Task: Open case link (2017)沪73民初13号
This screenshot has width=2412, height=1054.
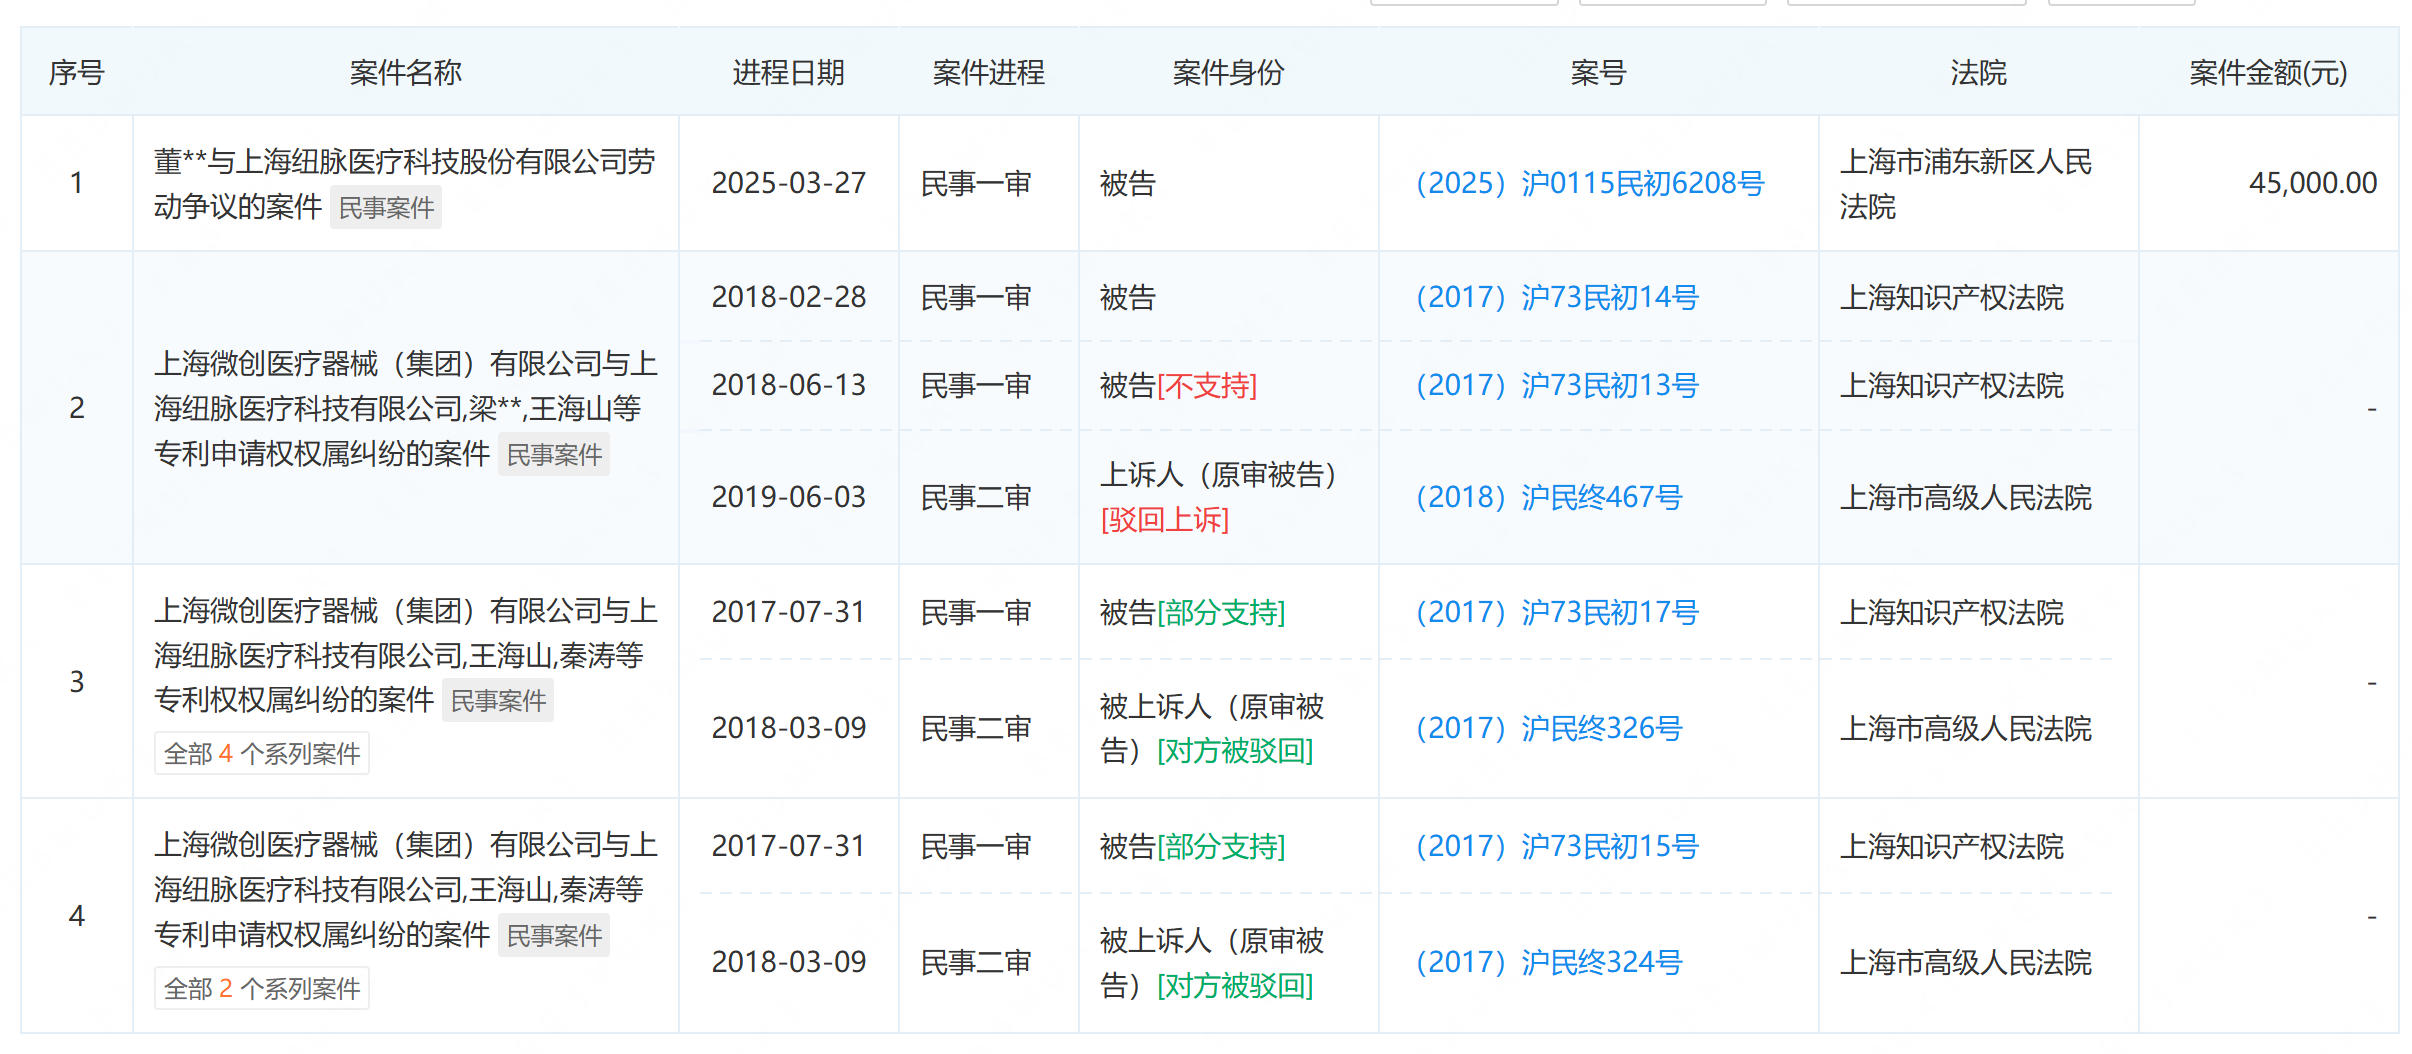Action: (x=1557, y=385)
